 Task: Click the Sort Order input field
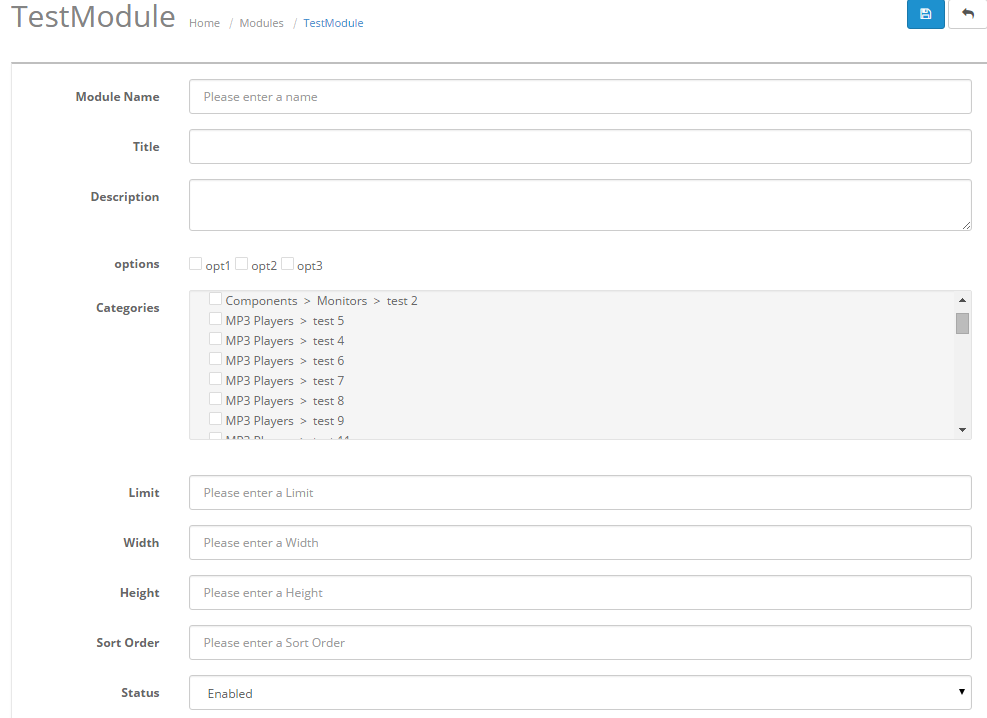pyautogui.click(x=580, y=643)
